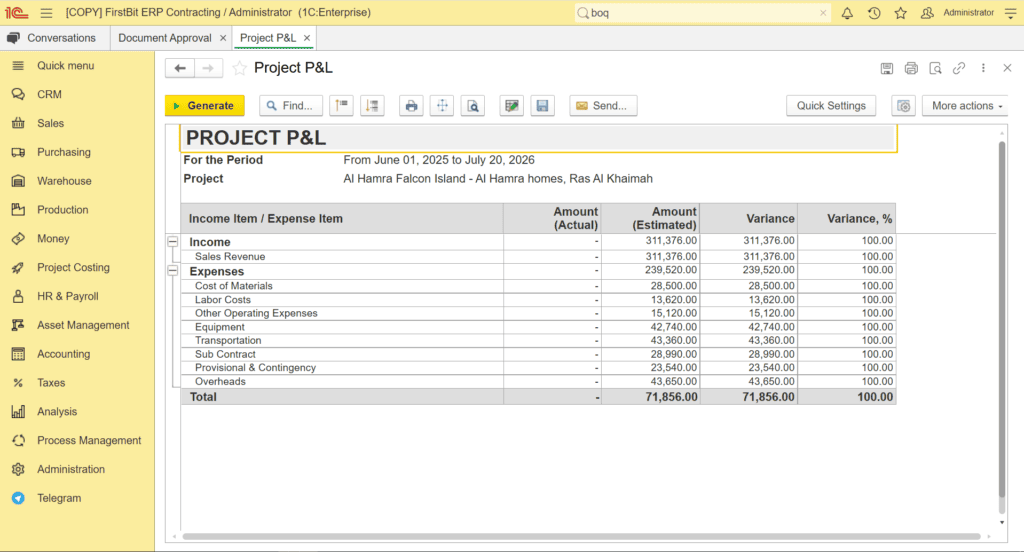Select Total estimated amount 71,856.00
The height and width of the screenshot is (552, 1024).
(671, 397)
